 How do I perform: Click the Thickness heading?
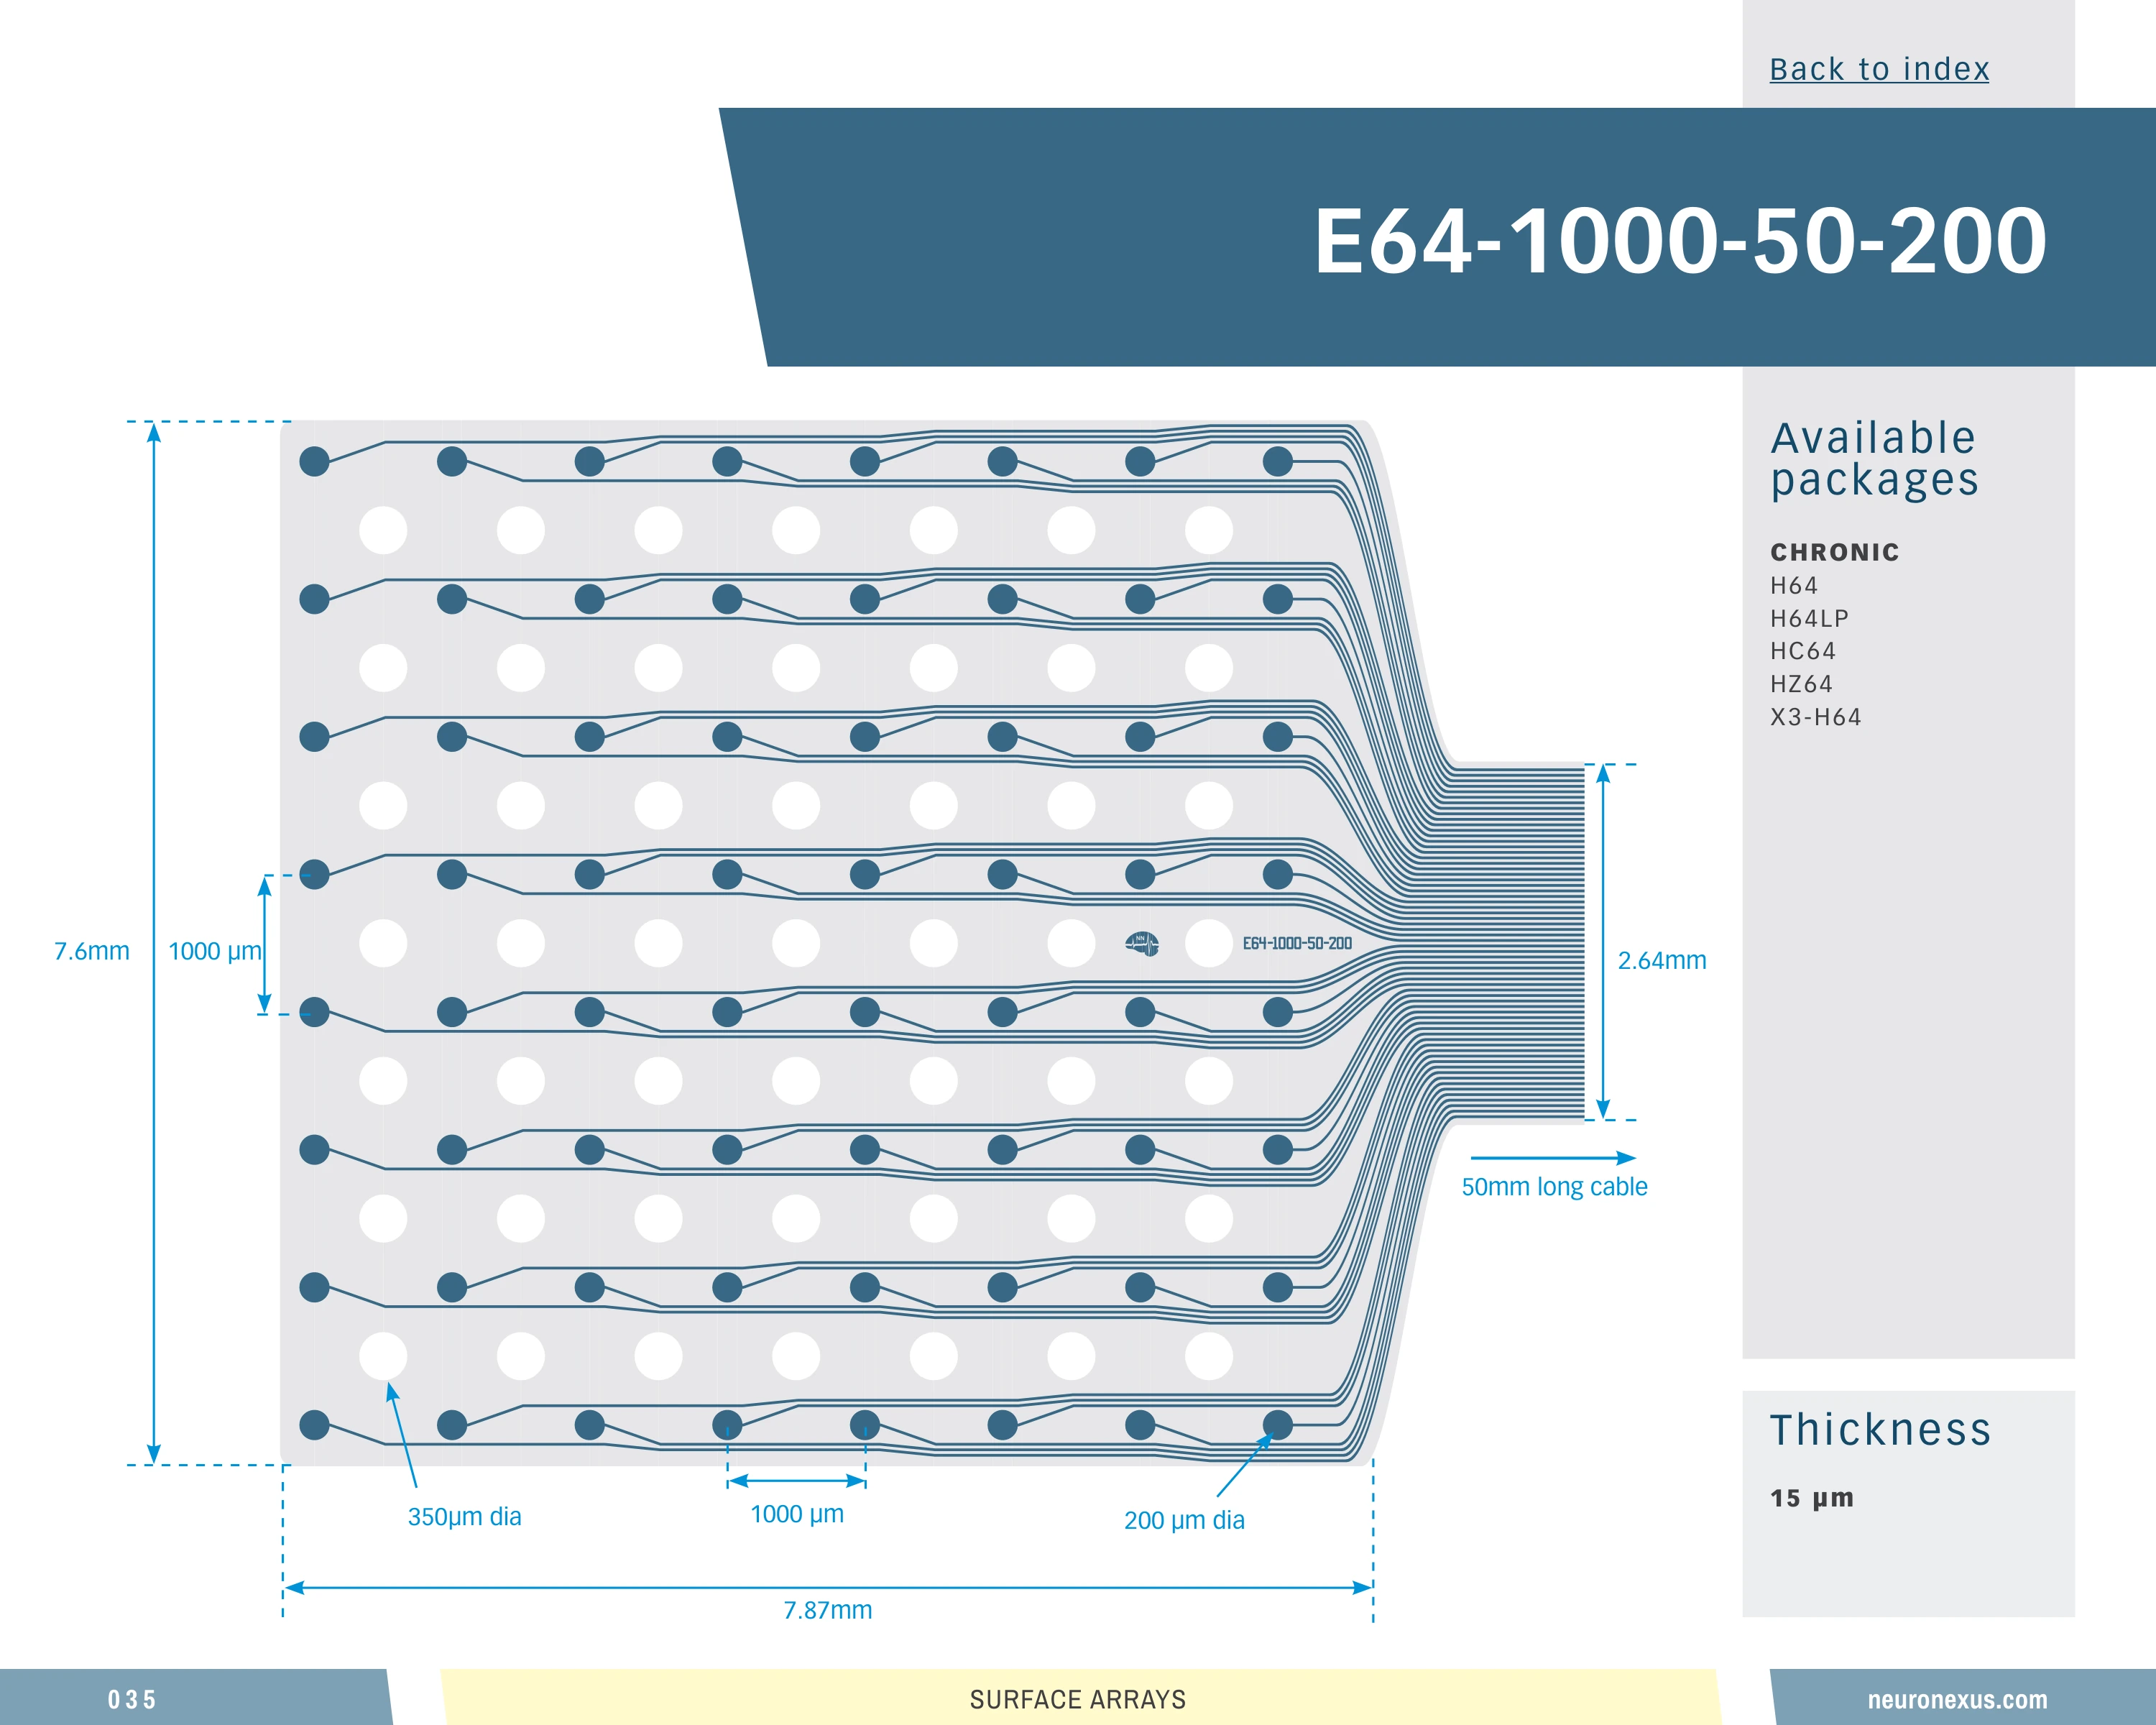[x=1880, y=1429]
